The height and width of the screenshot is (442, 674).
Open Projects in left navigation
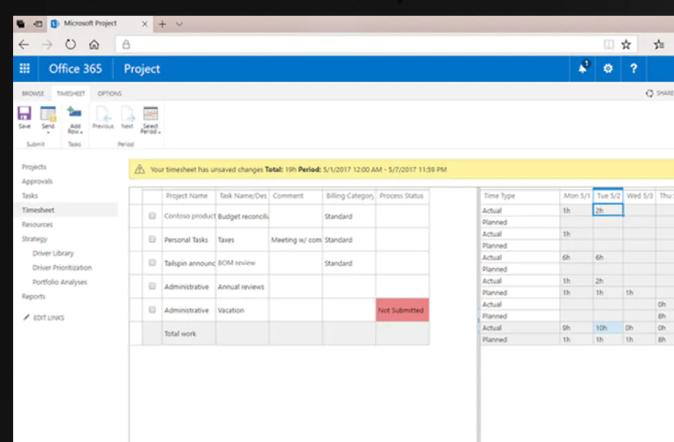coord(34,167)
